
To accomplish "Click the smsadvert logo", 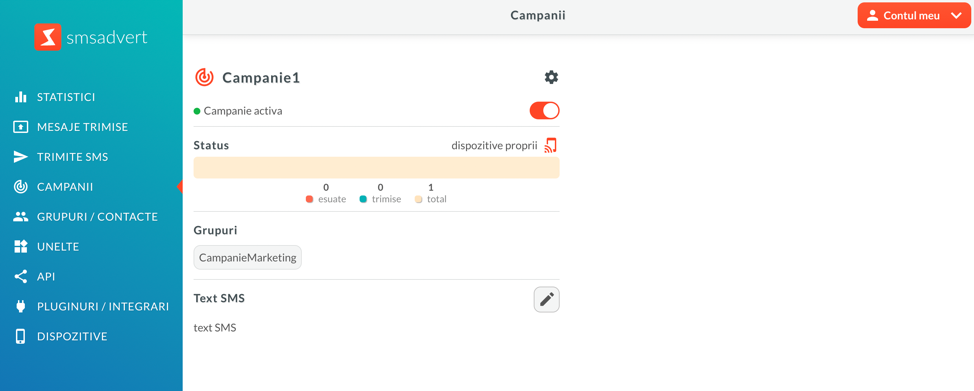I will point(91,37).
